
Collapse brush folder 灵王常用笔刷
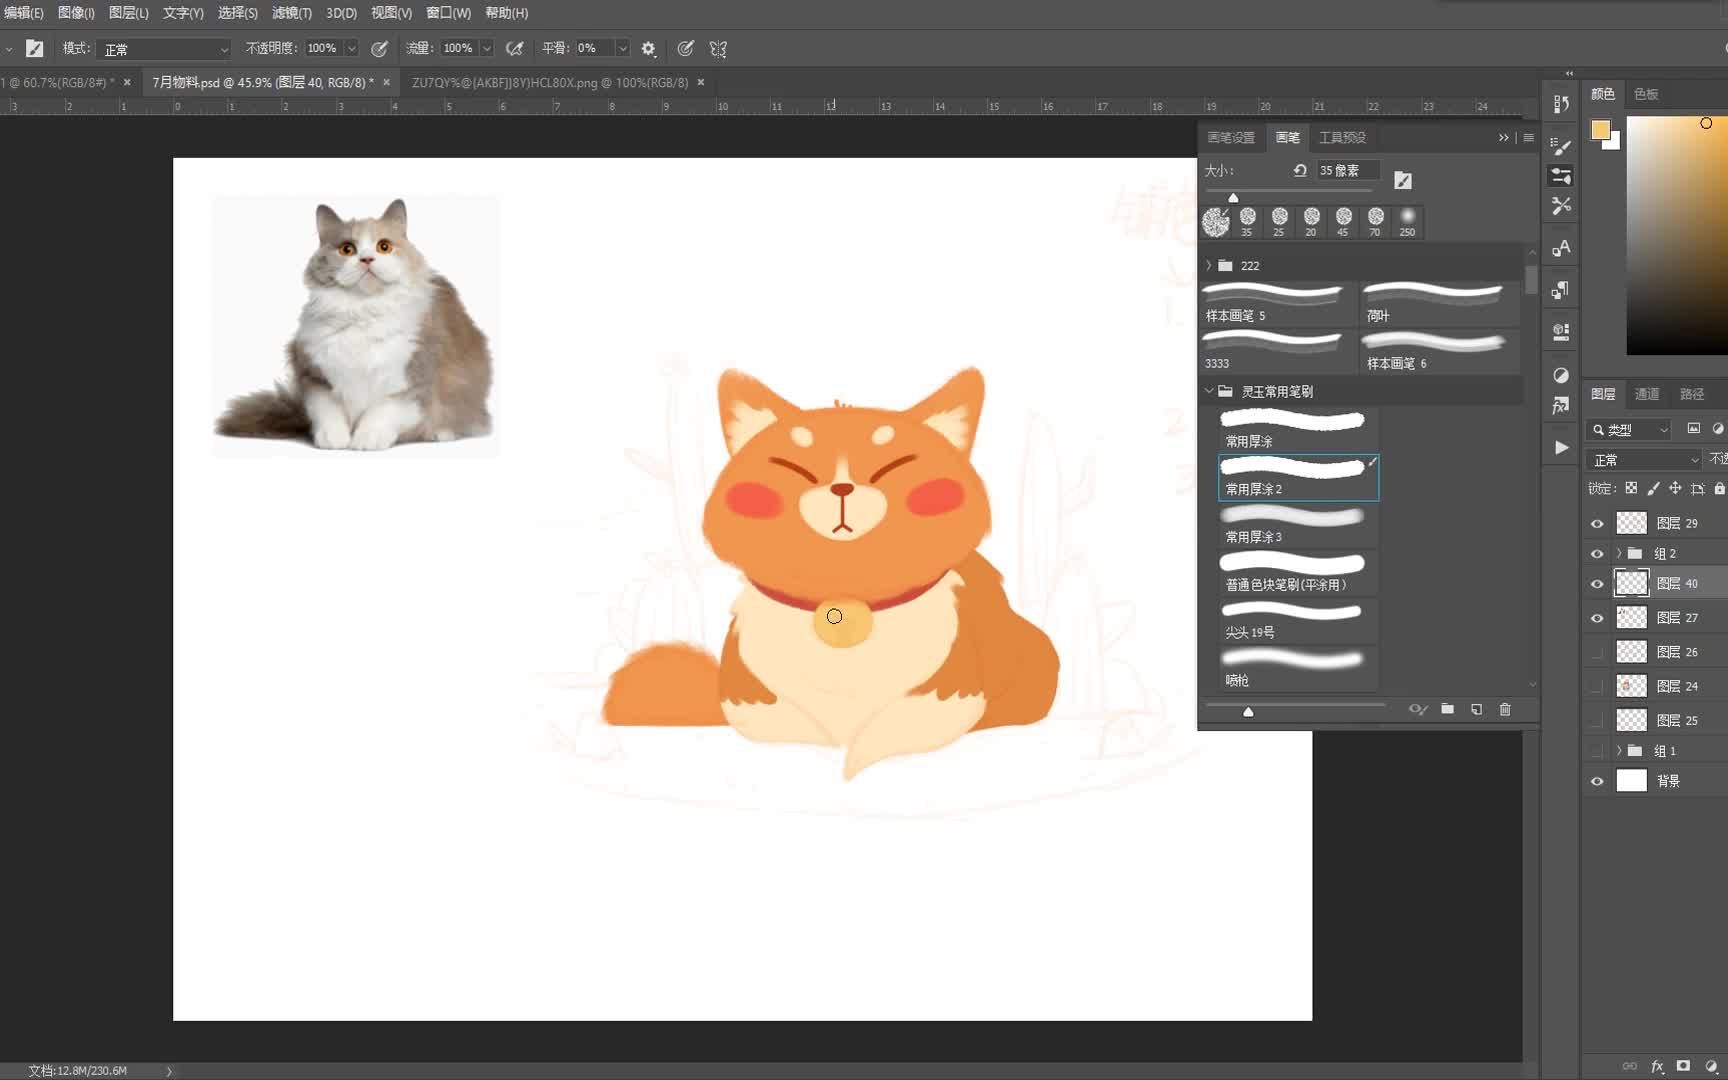point(1209,391)
